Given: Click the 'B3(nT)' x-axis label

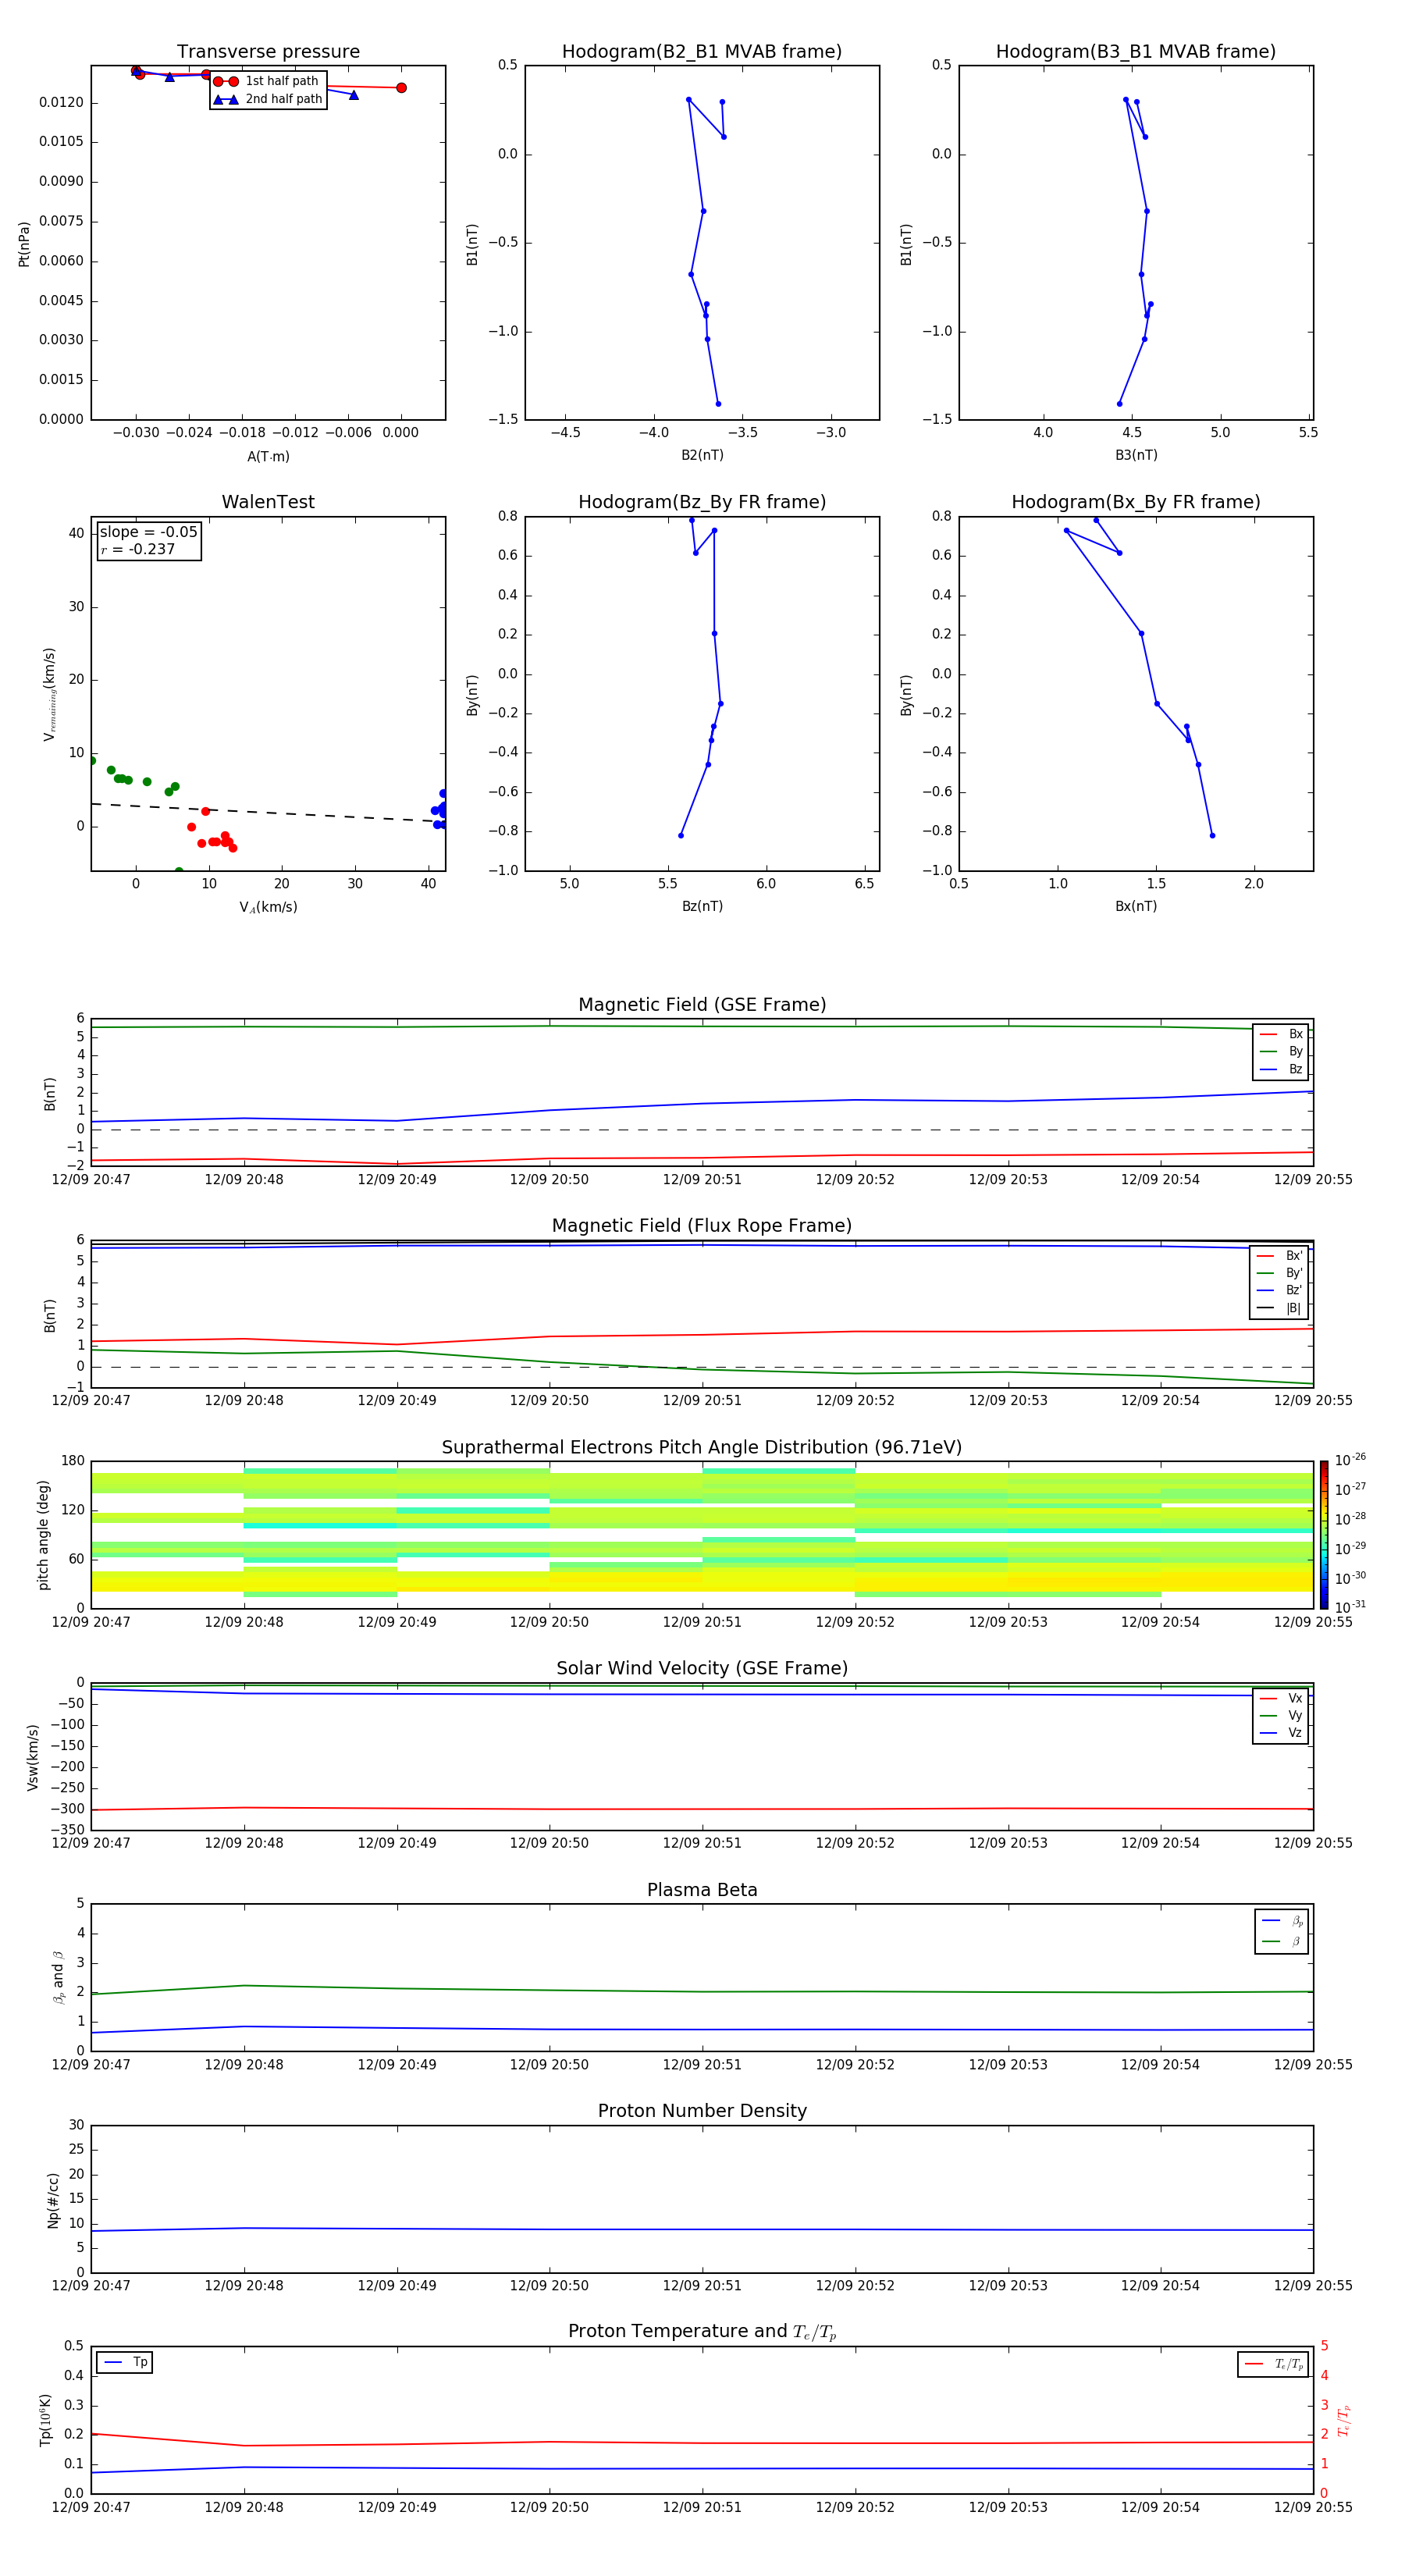Looking at the screenshot, I should pyautogui.click(x=1136, y=455).
